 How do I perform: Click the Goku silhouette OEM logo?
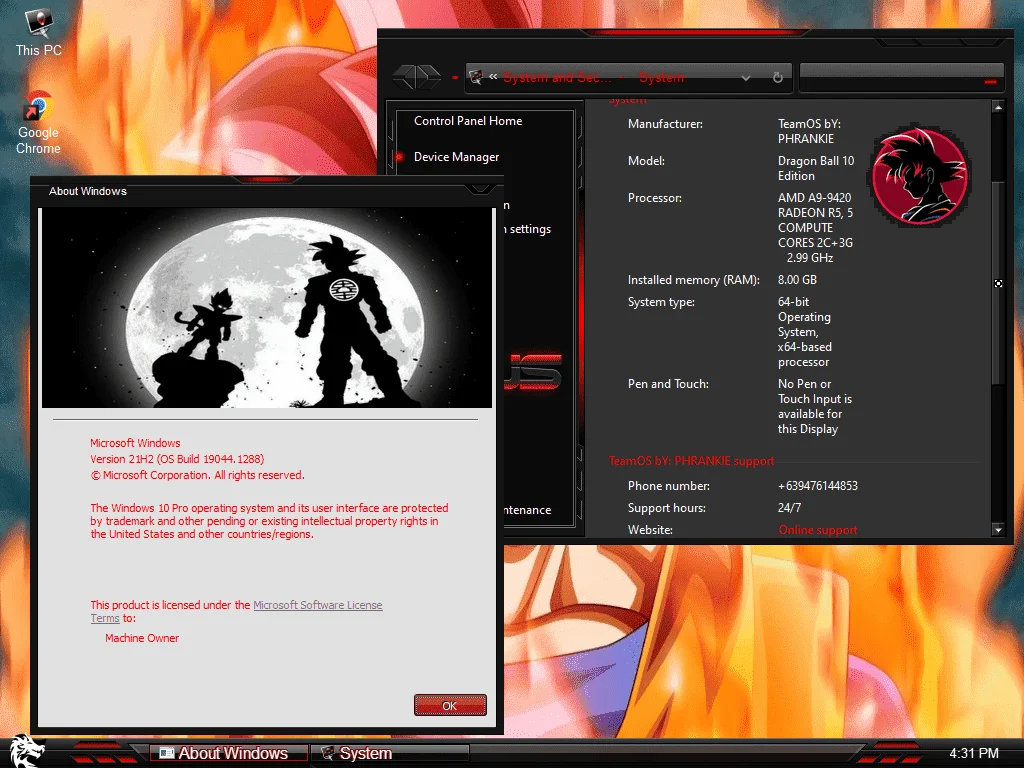click(x=920, y=176)
